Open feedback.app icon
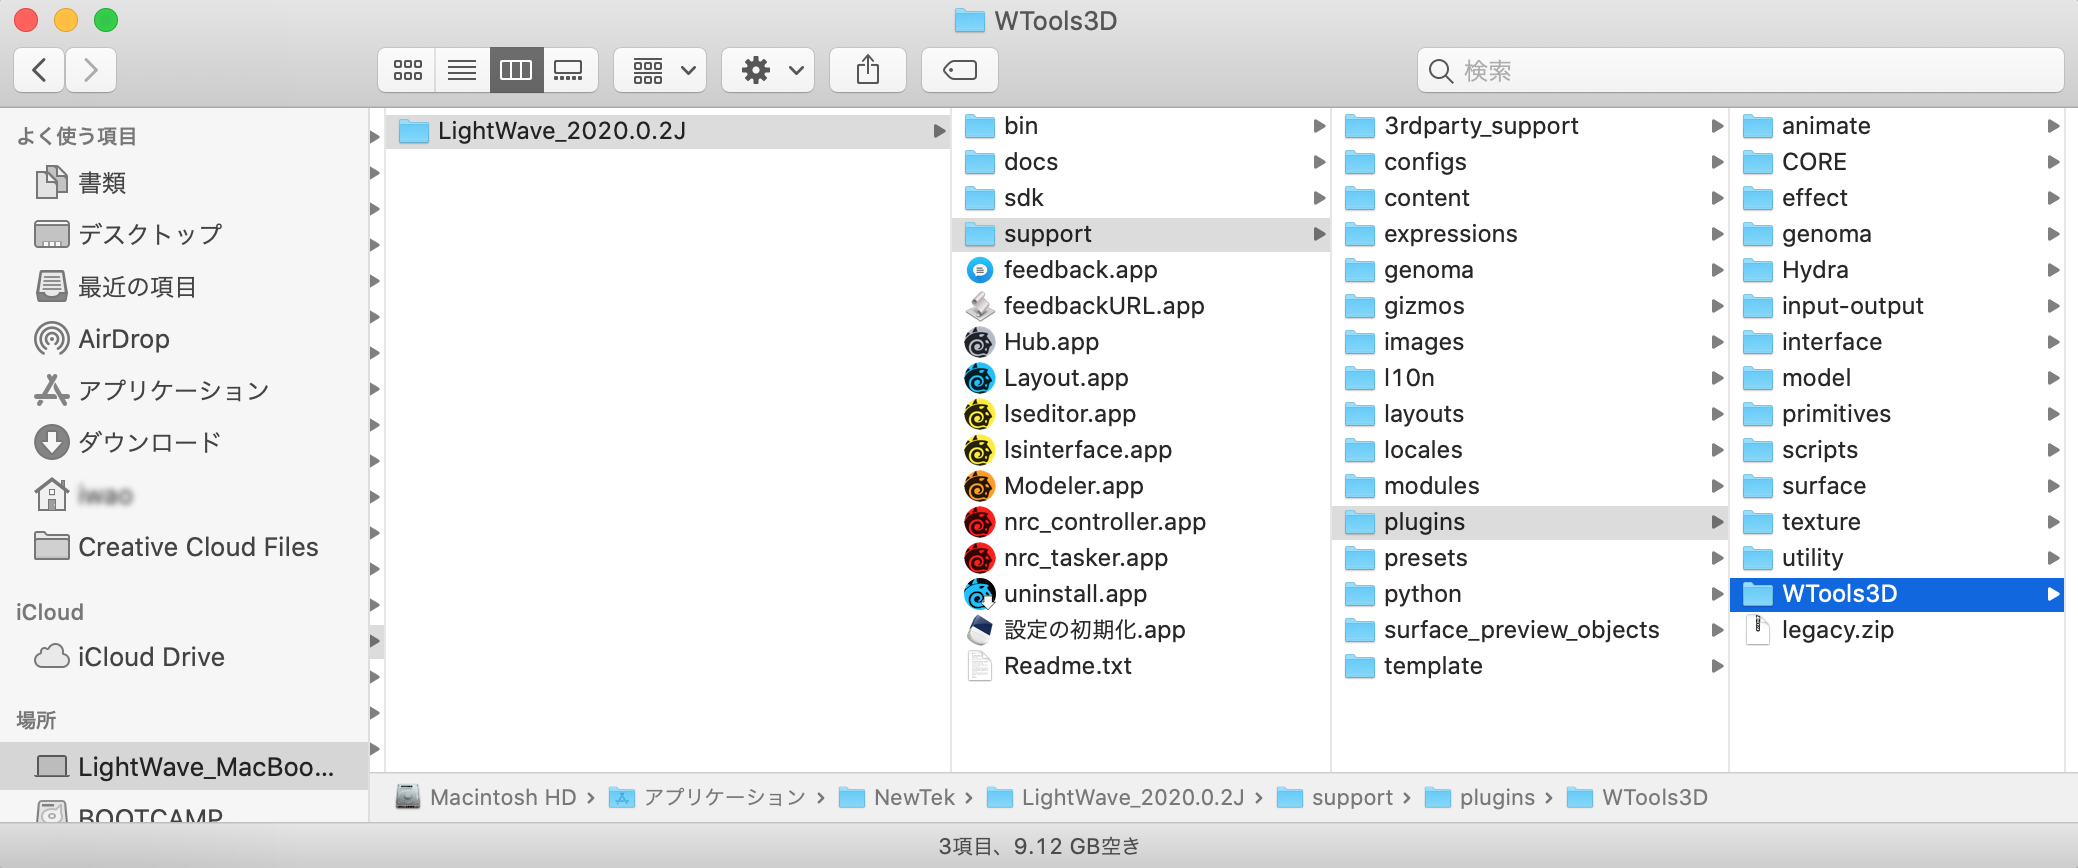The width and height of the screenshot is (2078, 868). point(980,270)
